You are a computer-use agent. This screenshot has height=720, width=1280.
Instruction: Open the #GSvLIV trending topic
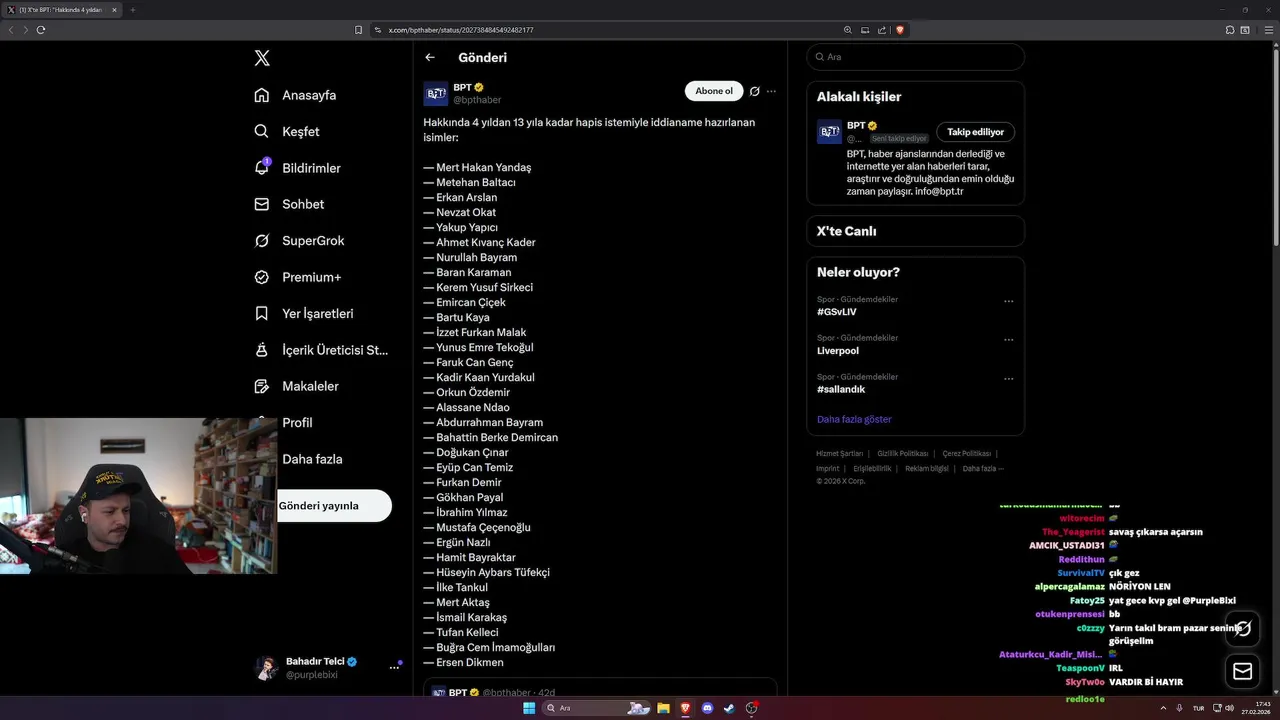coord(837,312)
